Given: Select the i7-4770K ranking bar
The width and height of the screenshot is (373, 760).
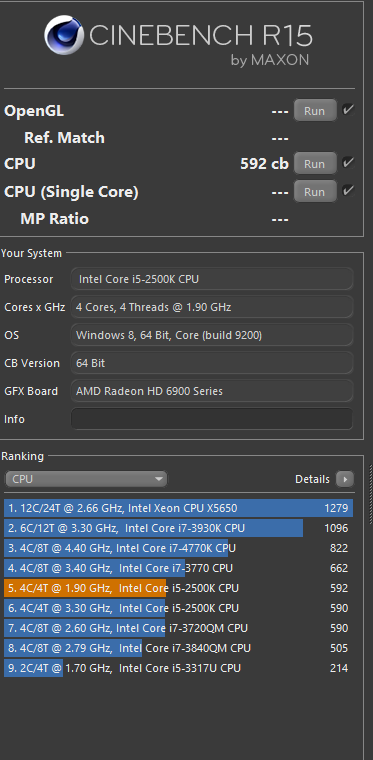Looking at the screenshot, I should point(178,548).
